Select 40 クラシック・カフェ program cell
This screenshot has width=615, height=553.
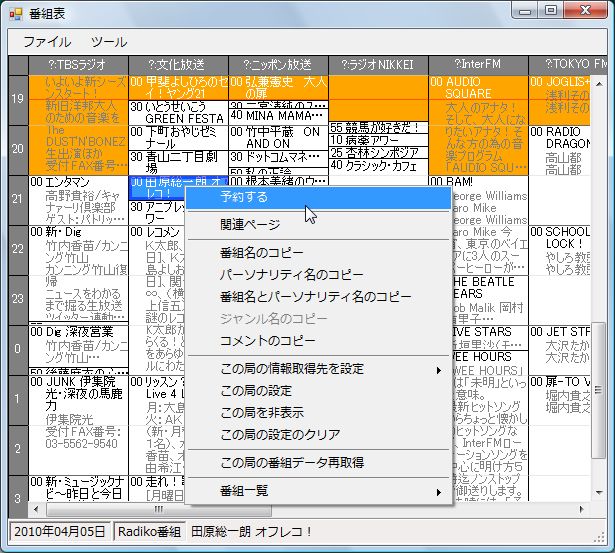[x=378, y=167]
